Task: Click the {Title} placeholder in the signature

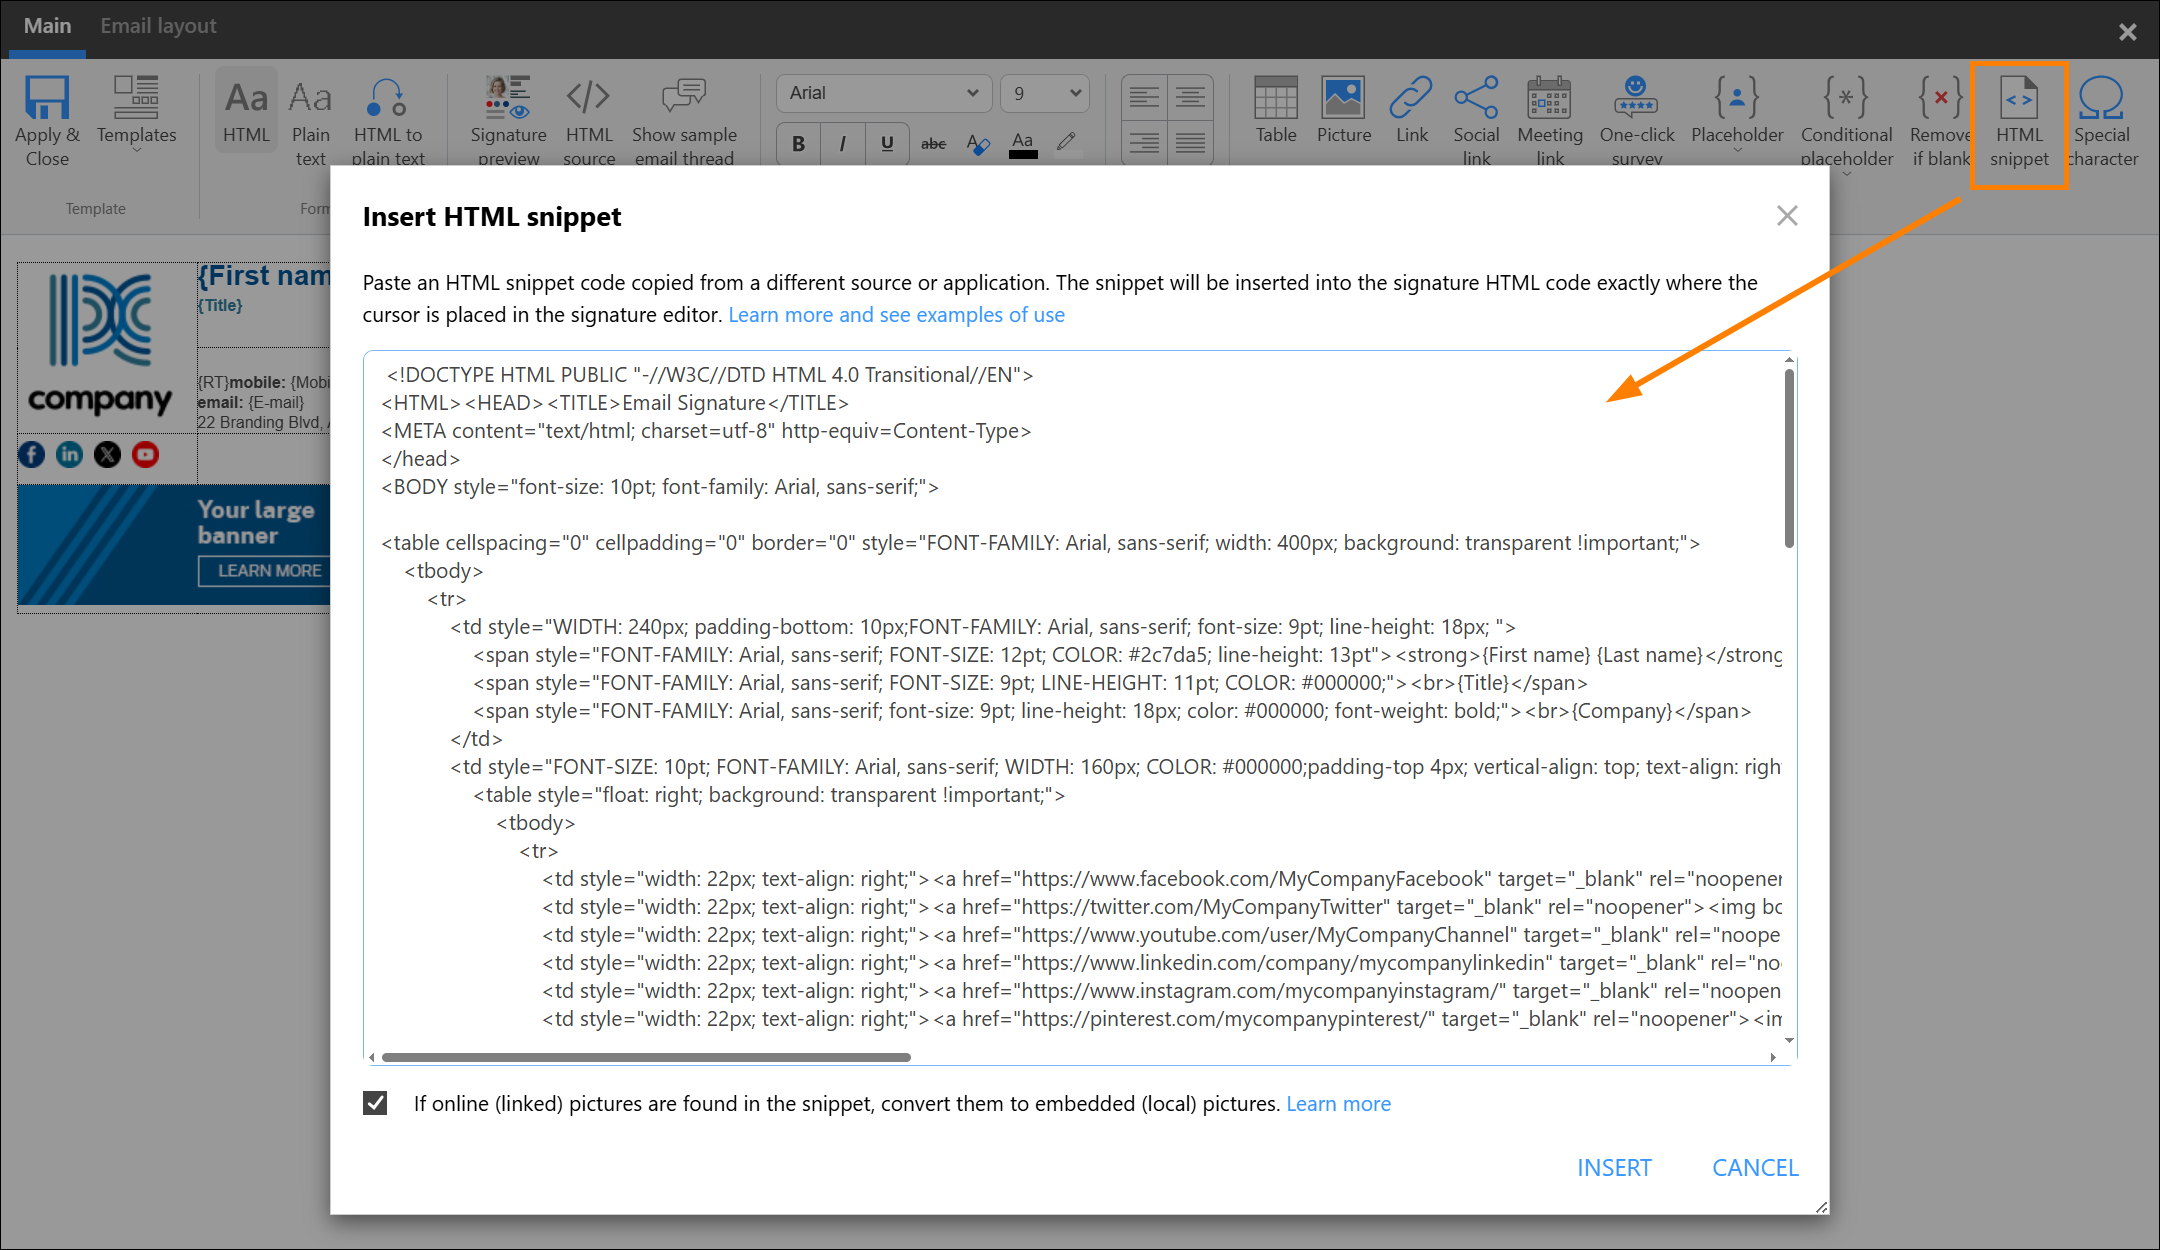Action: (x=220, y=306)
